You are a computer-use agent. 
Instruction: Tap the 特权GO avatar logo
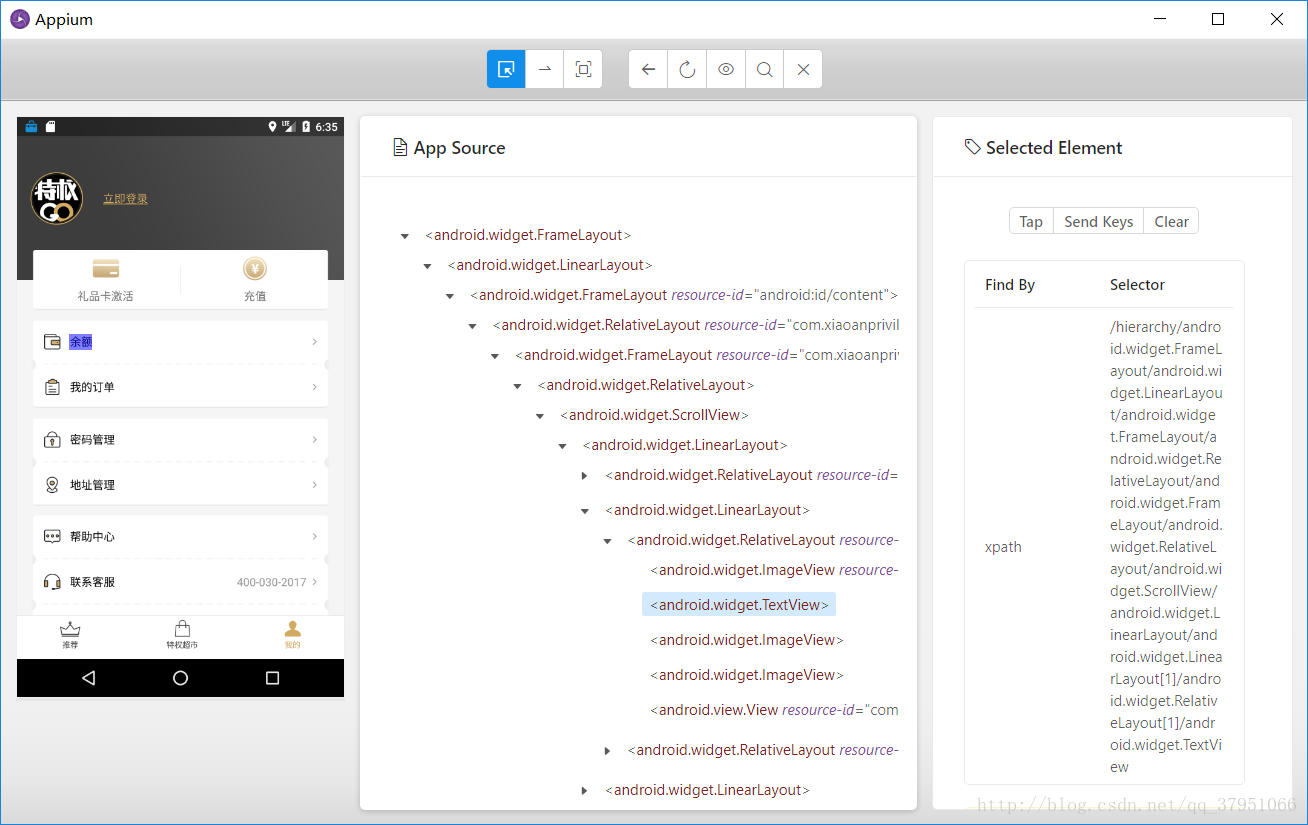pos(57,198)
